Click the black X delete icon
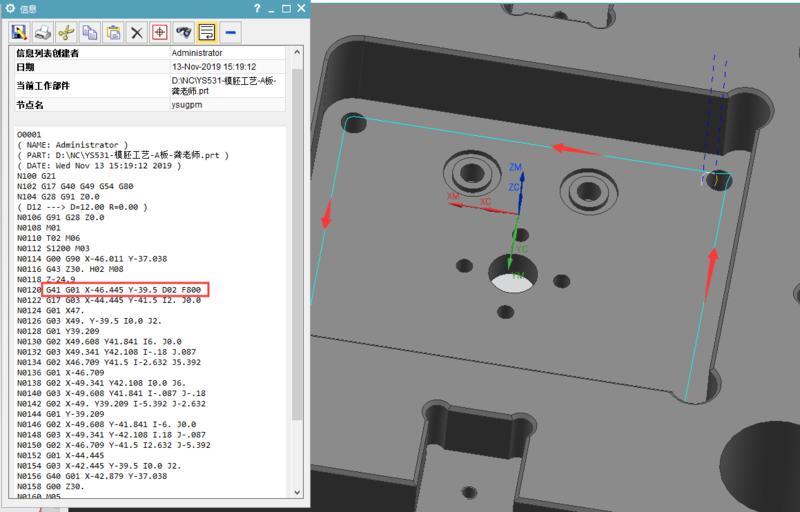This screenshot has width=800, height=512. (136, 33)
